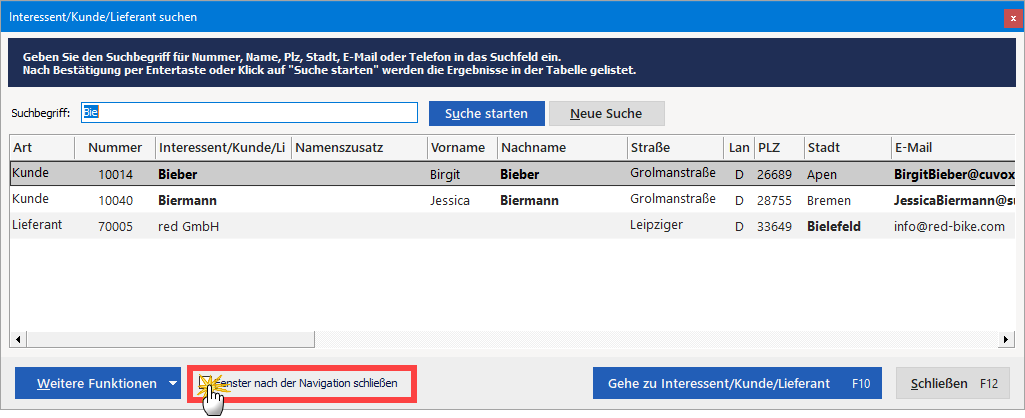The height and width of the screenshot is (418, 1025).
Task: Click the Schließen F12 button
Action: (952, 383)
